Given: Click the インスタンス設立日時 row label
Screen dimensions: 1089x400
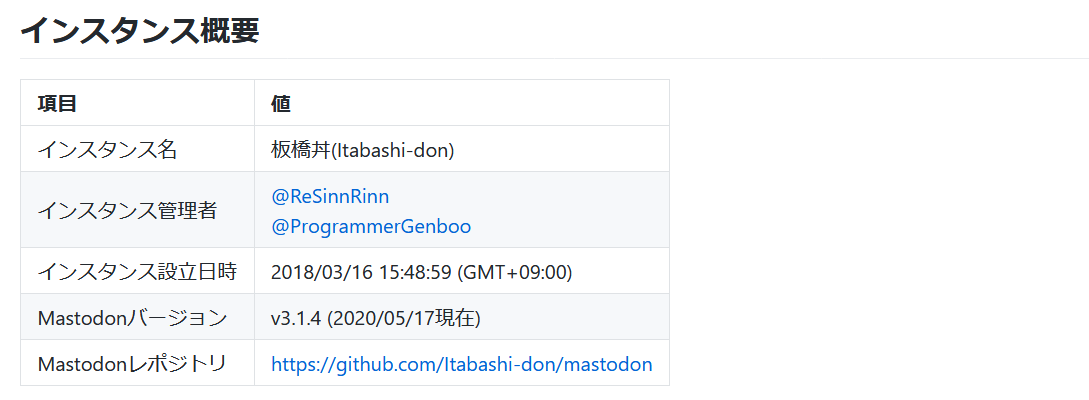Looking at the screenshot, I should 137,271.
